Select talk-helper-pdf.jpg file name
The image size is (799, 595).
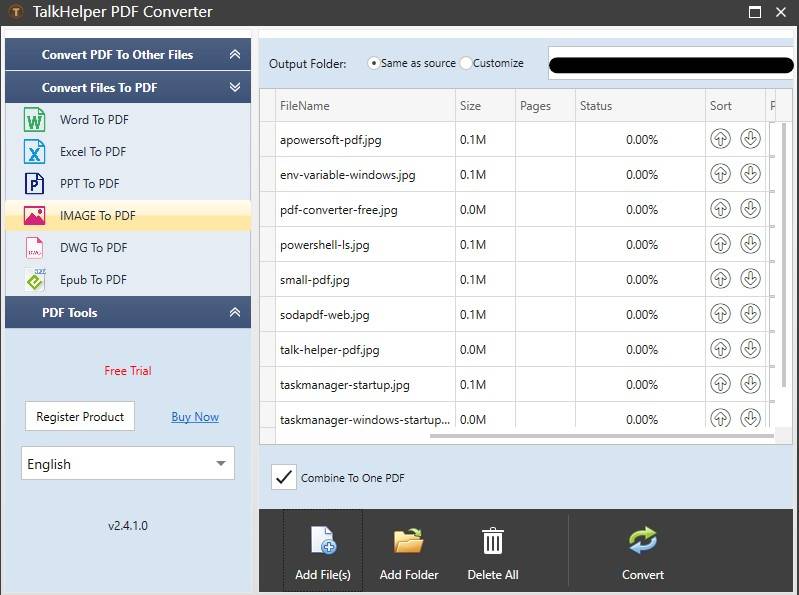pyautogui.click(x=330, y=350)
